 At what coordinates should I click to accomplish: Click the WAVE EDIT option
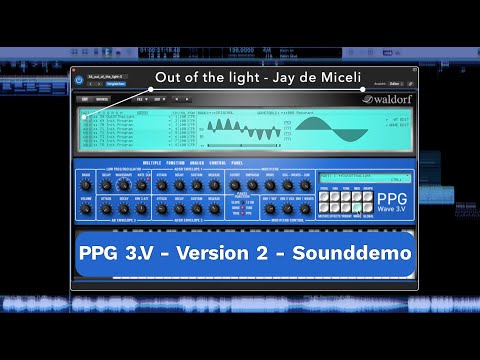(x=397, y=125)
